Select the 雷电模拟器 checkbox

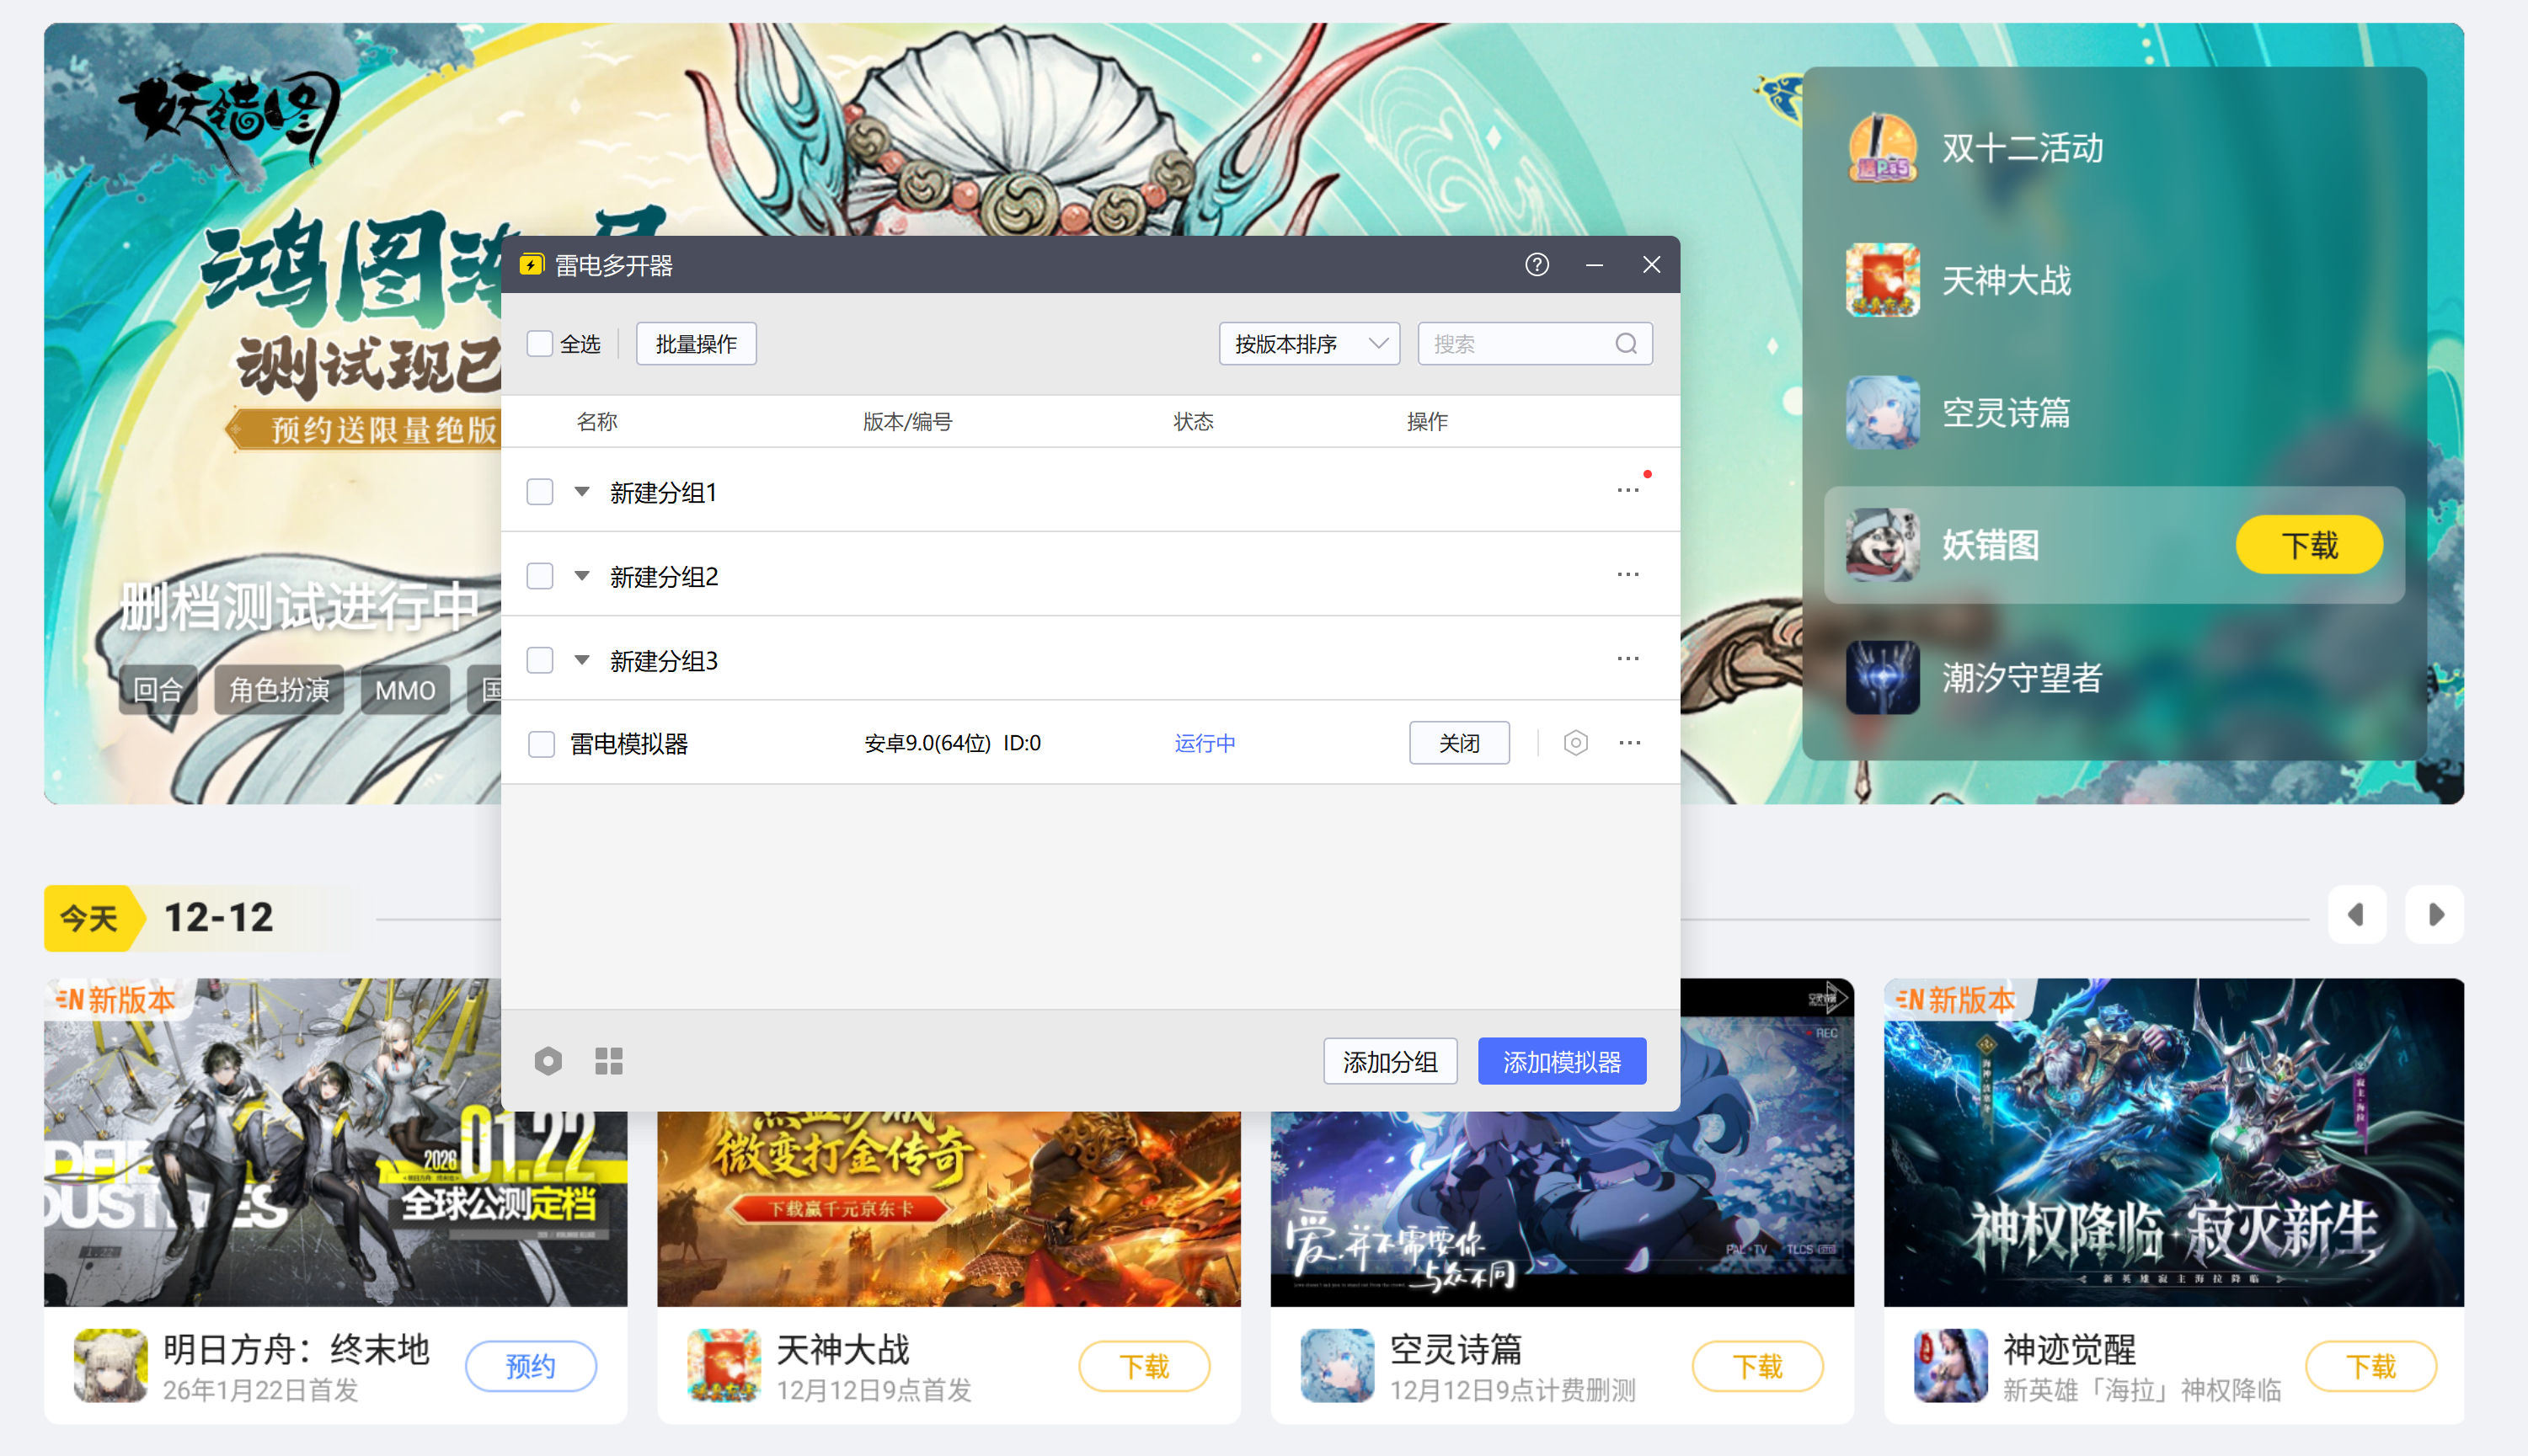[x=541, y=744]
